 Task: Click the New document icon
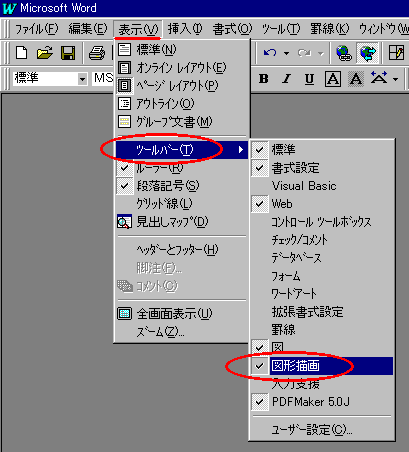click(x=22, y=53)
